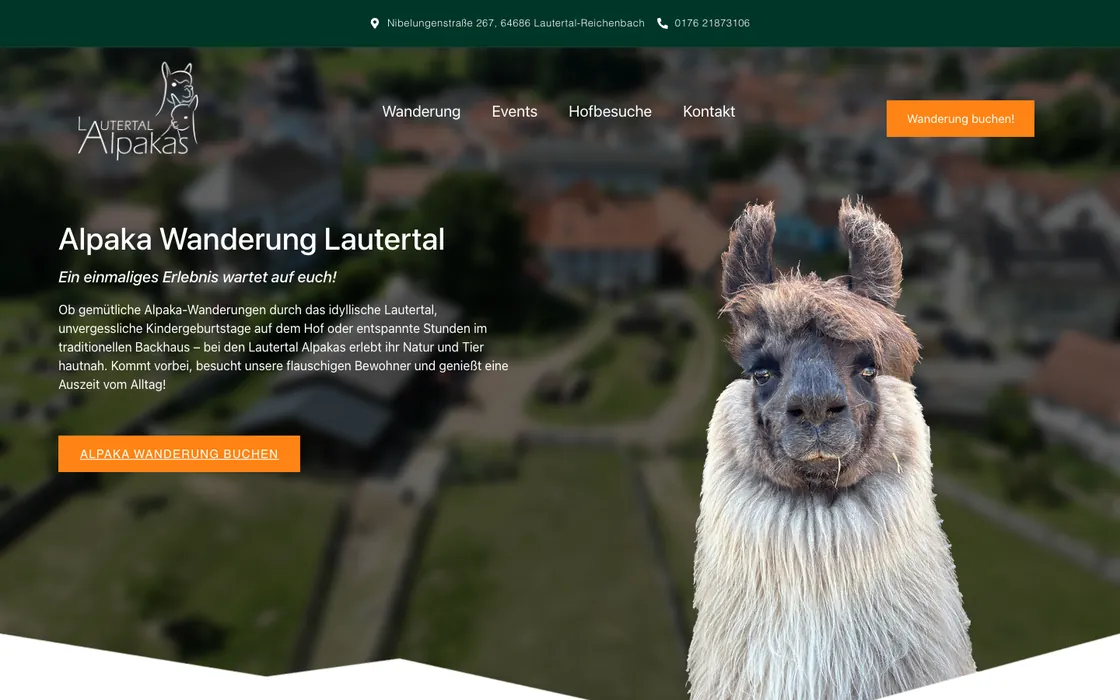Image resolution: width=1120 pixels, height=700 pixels.
Task: Click the phone handset icon
Action: (662, 24)
